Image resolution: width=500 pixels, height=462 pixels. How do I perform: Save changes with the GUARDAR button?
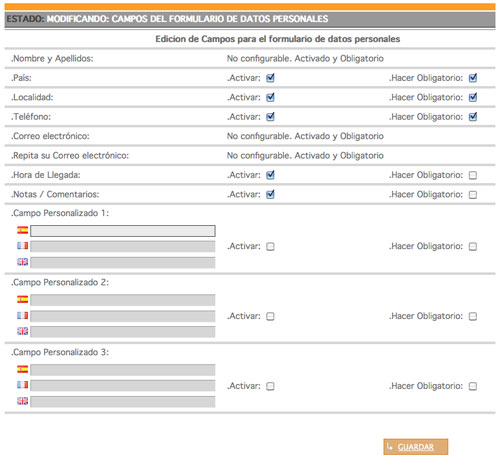[x=416, y=447]
